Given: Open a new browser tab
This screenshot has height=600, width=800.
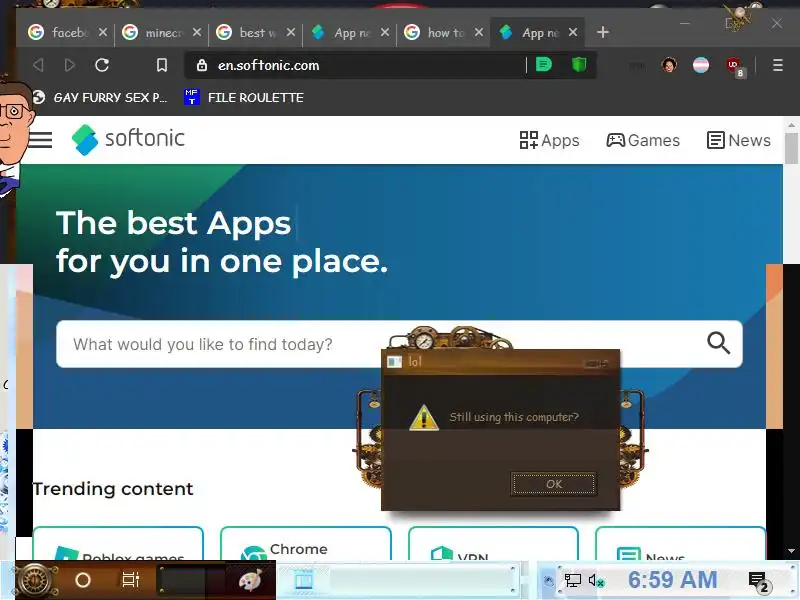Looking at the screenshot, I should pos(603,32).
